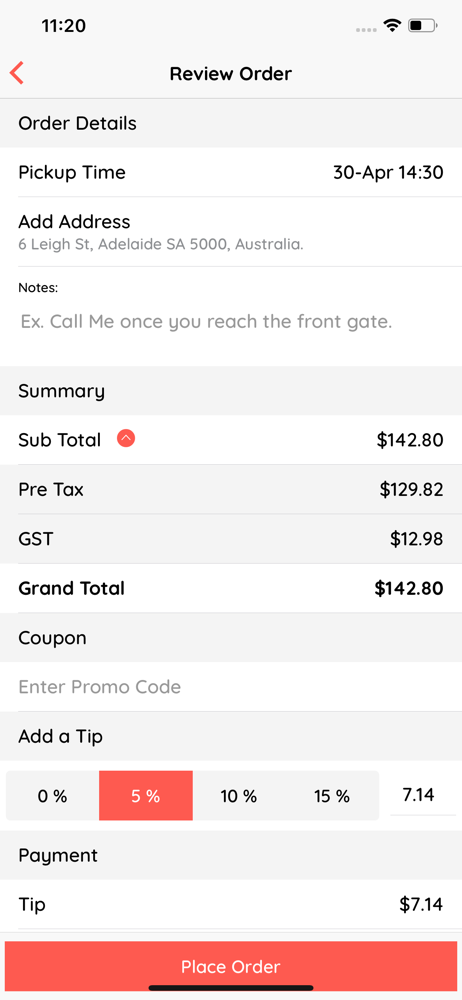Collapse the Sub Total breakdown chevron

pos(126,439)
